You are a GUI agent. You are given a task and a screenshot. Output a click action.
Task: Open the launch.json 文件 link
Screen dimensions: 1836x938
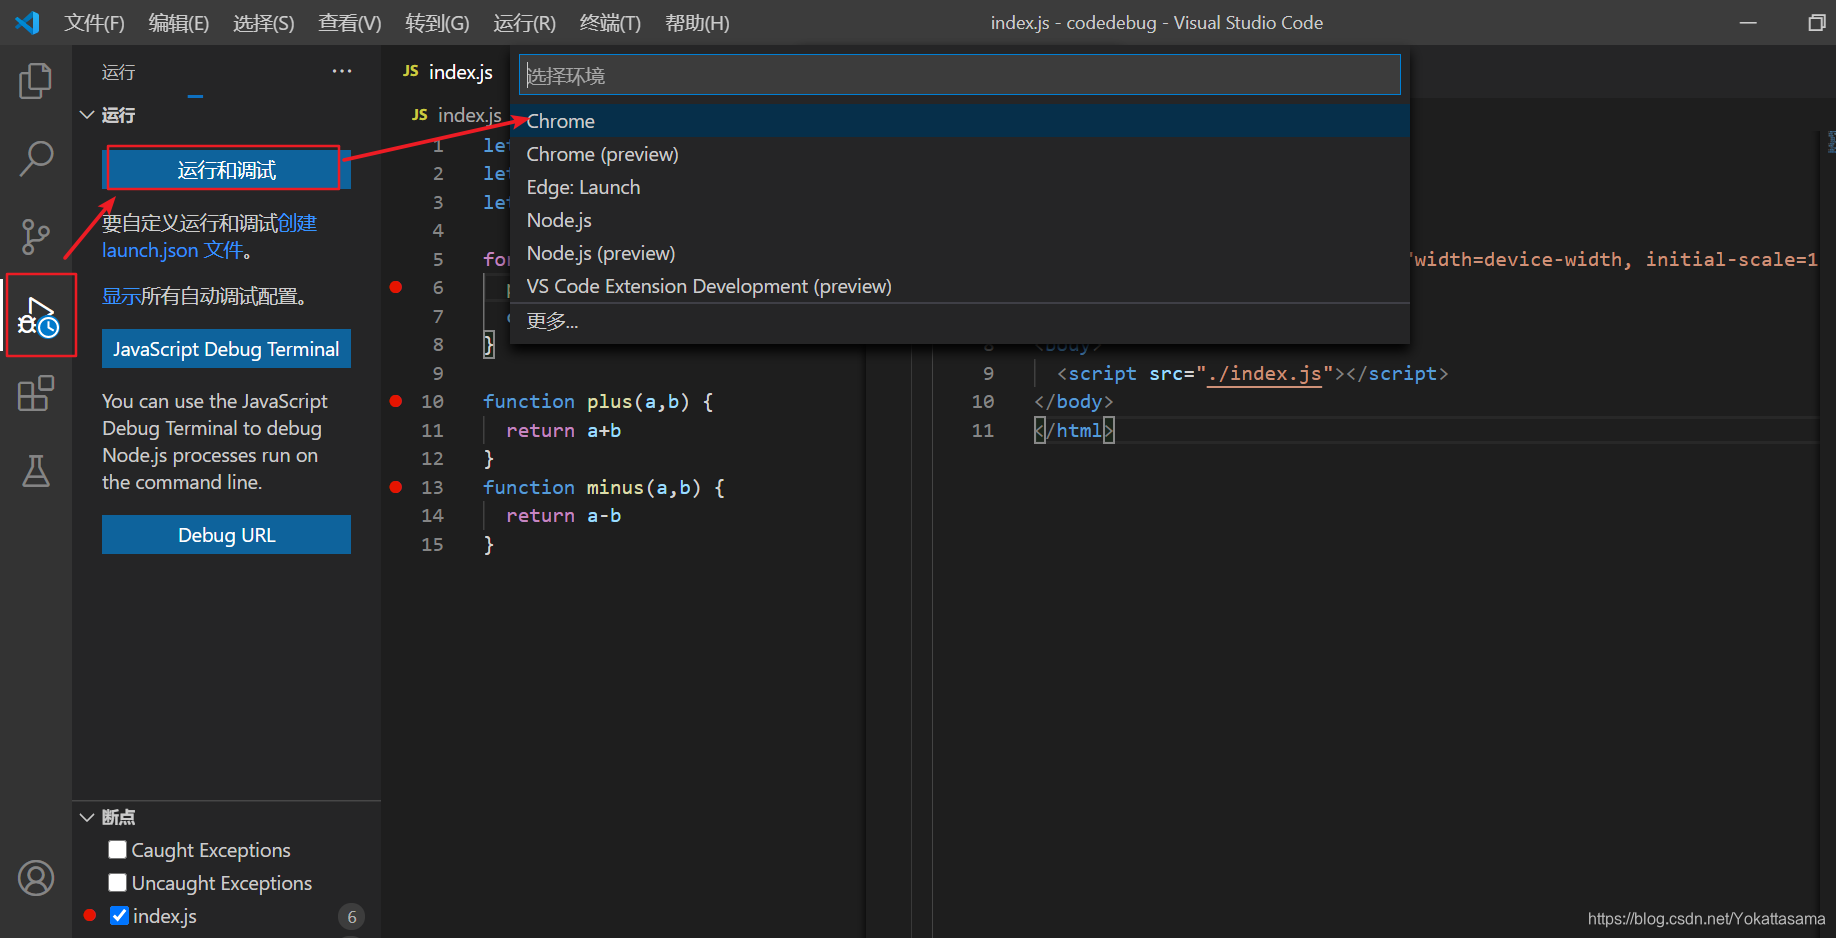(150, 250)
